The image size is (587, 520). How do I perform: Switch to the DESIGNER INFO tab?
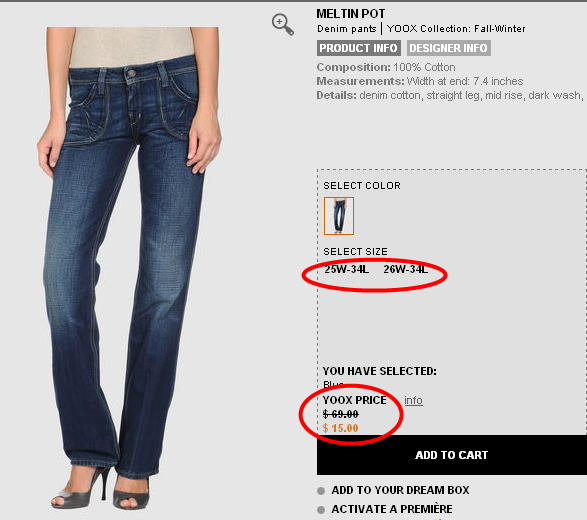click(x=448, y=48)
